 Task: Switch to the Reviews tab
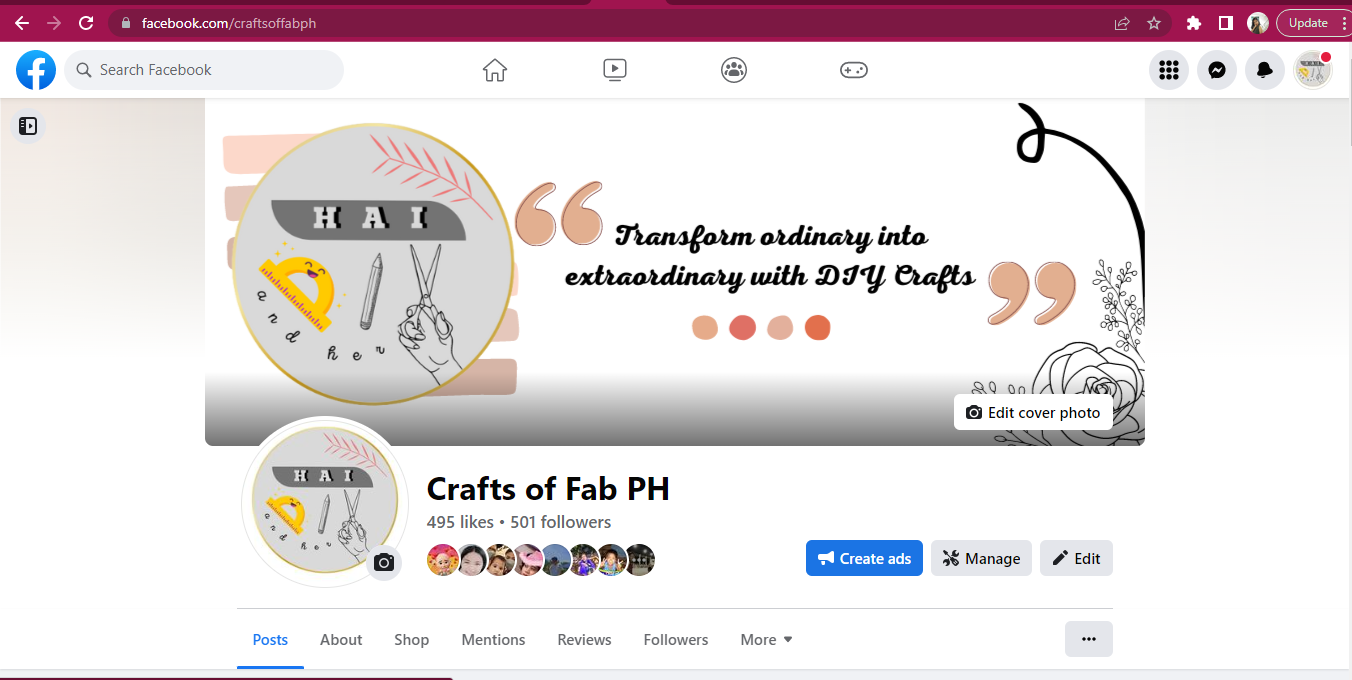[584, 640]
